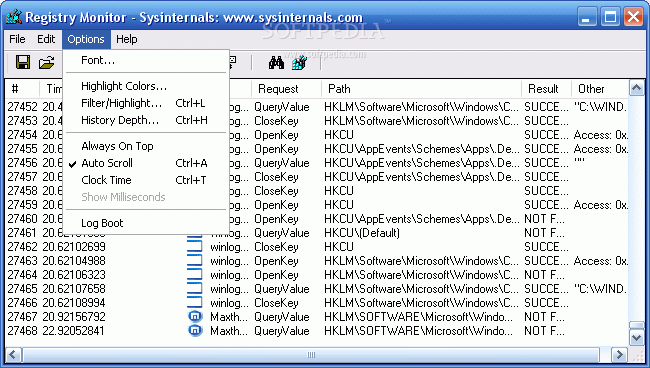Click the horizontal scrollbar left arrow
650x368 pixels.
pyautogui.click(x=13, y=355)
